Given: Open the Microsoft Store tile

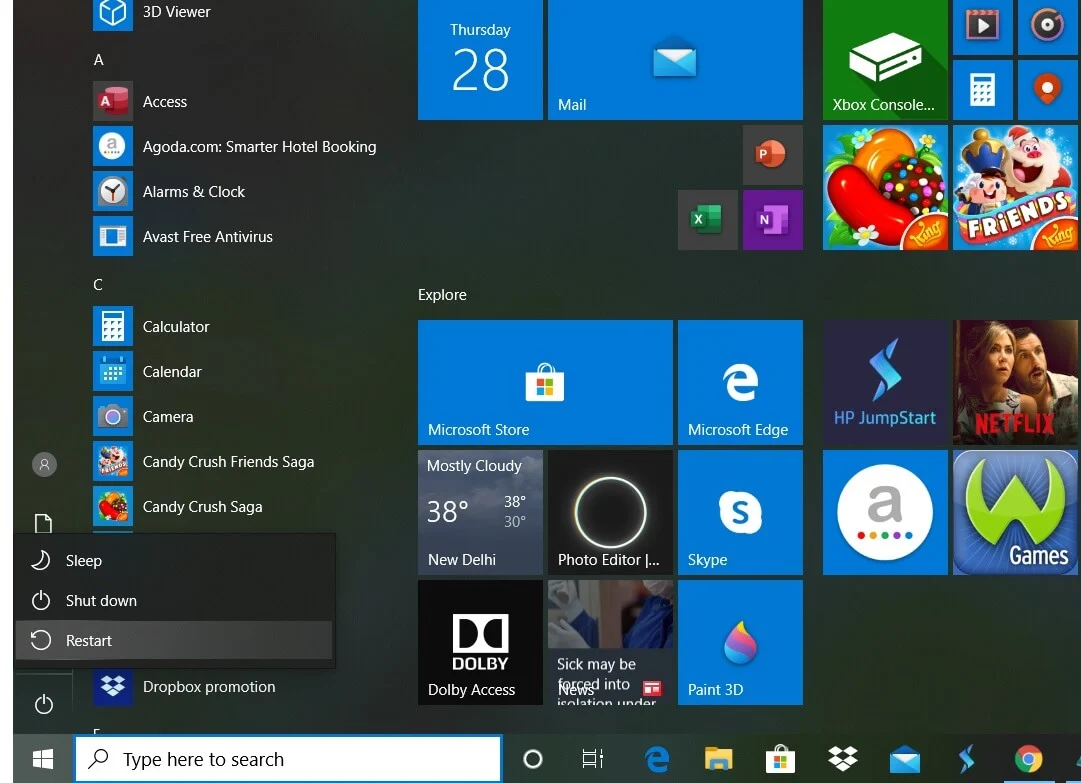Looking at the screenshot, I should click(545, 382).
